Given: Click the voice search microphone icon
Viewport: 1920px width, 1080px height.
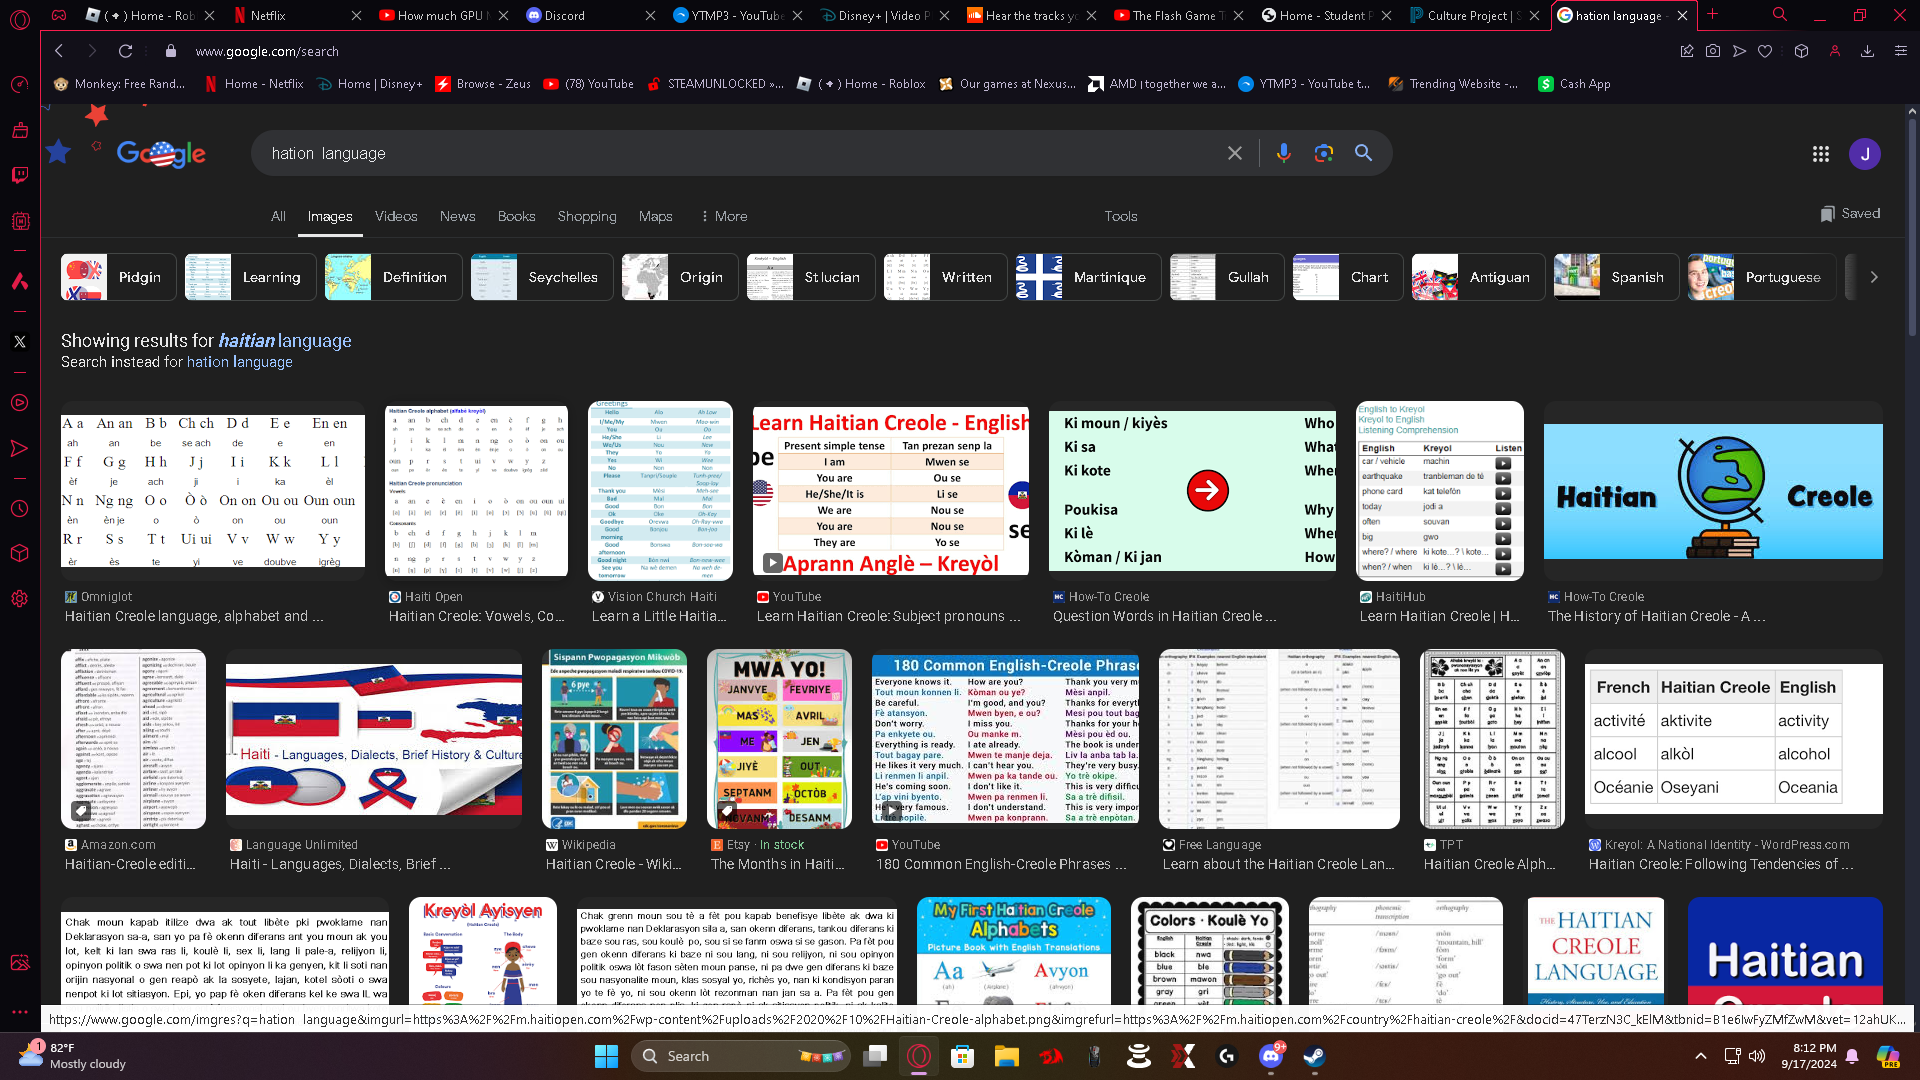Looking at the screenshot, I should click(1283, 153).
